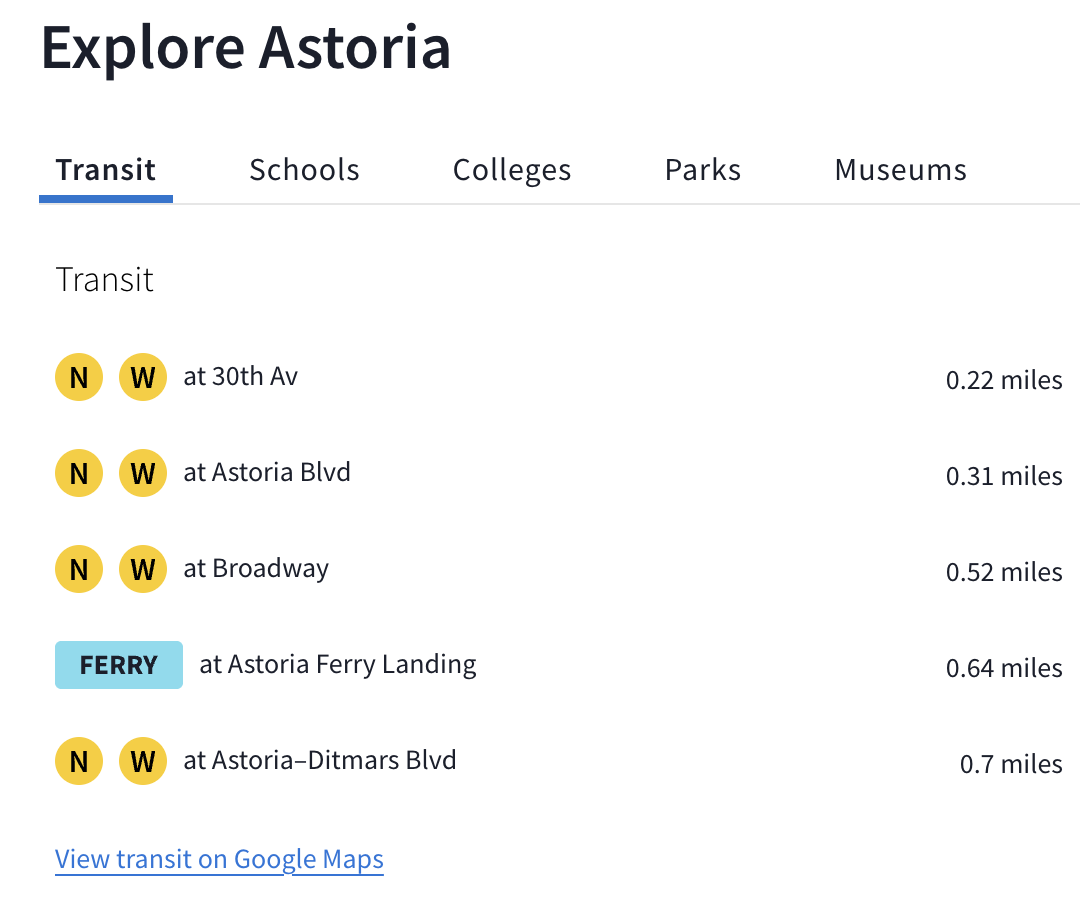Switch to the Transit tab
Viewport: 1080px width, 924px height.
coord(105,170)
